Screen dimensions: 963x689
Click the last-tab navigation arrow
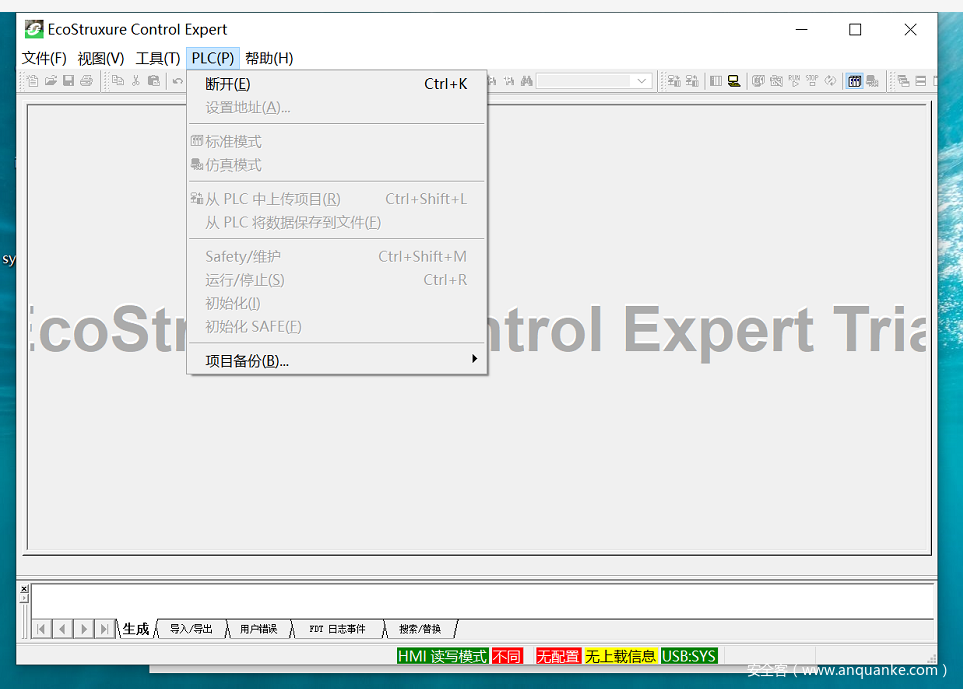pos(104,629)
